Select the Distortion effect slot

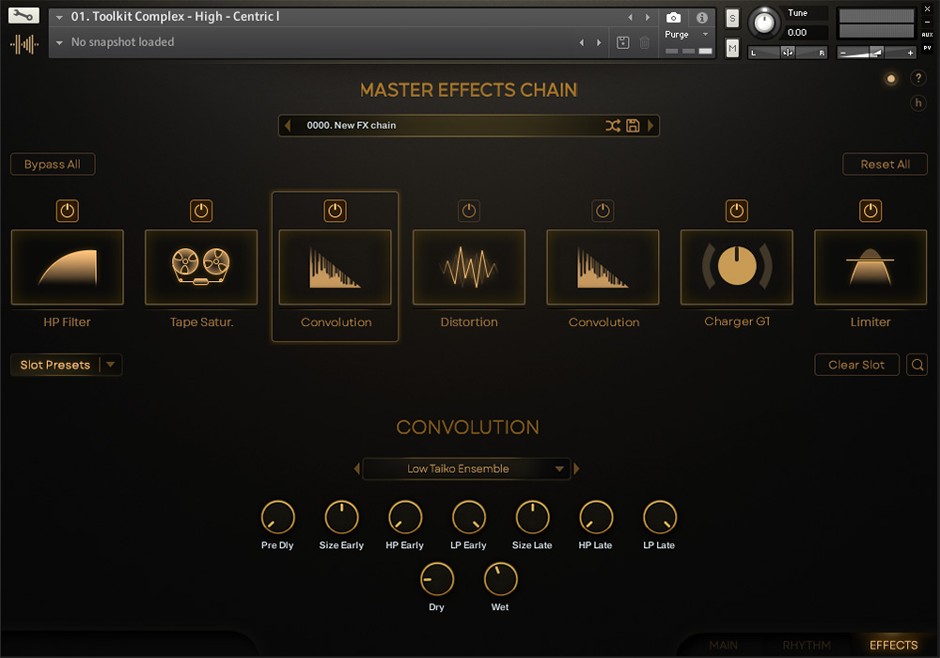point(468,267)
